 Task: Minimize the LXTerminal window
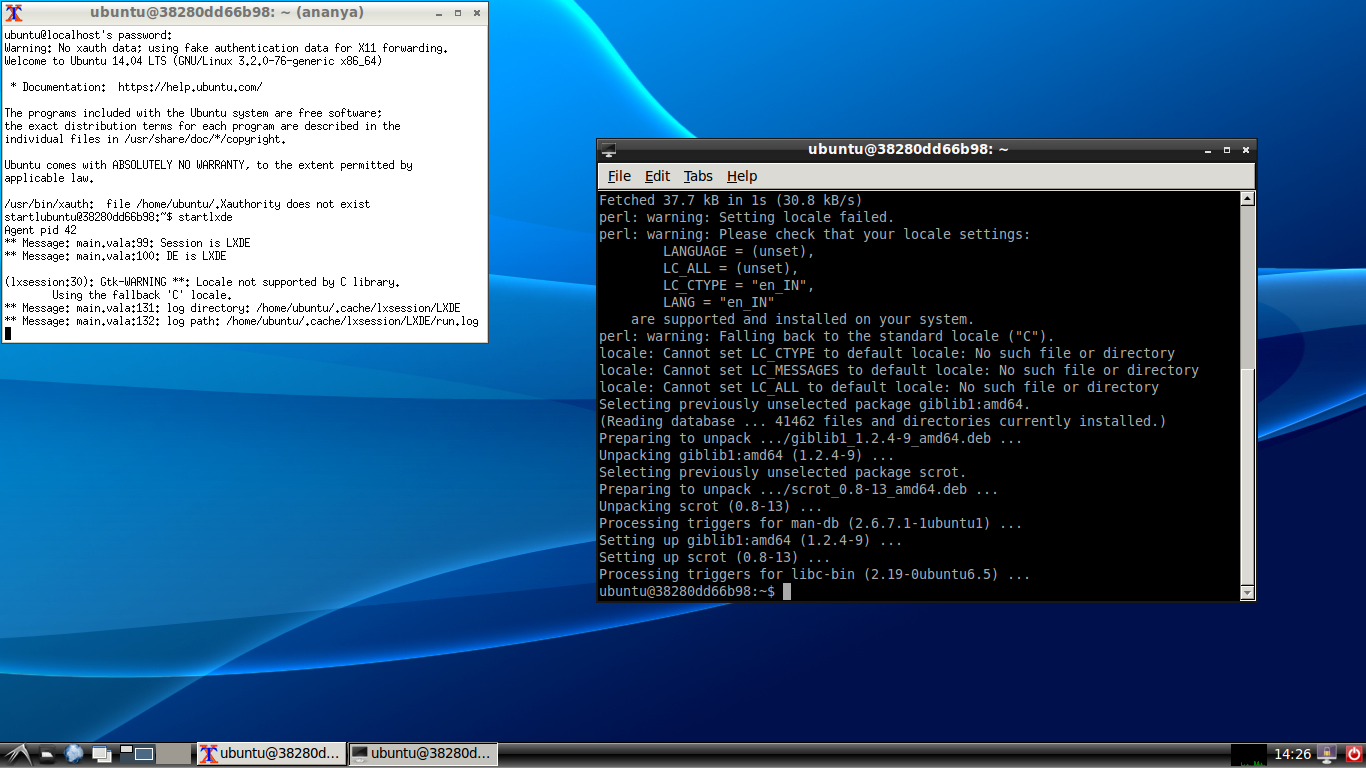click(1207, 150)
